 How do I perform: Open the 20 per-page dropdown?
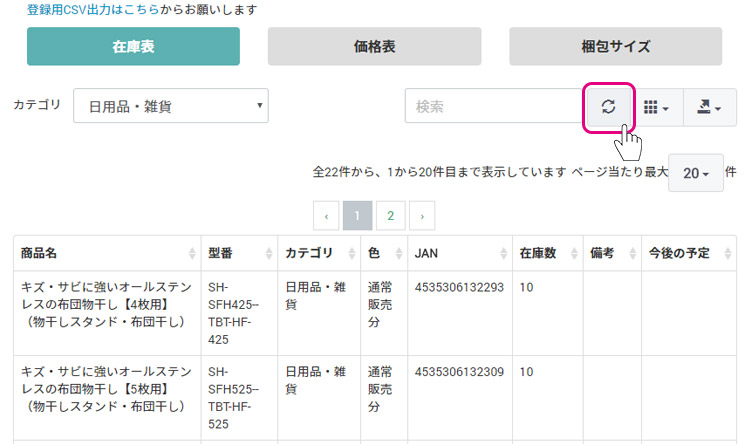coord(695,173)
